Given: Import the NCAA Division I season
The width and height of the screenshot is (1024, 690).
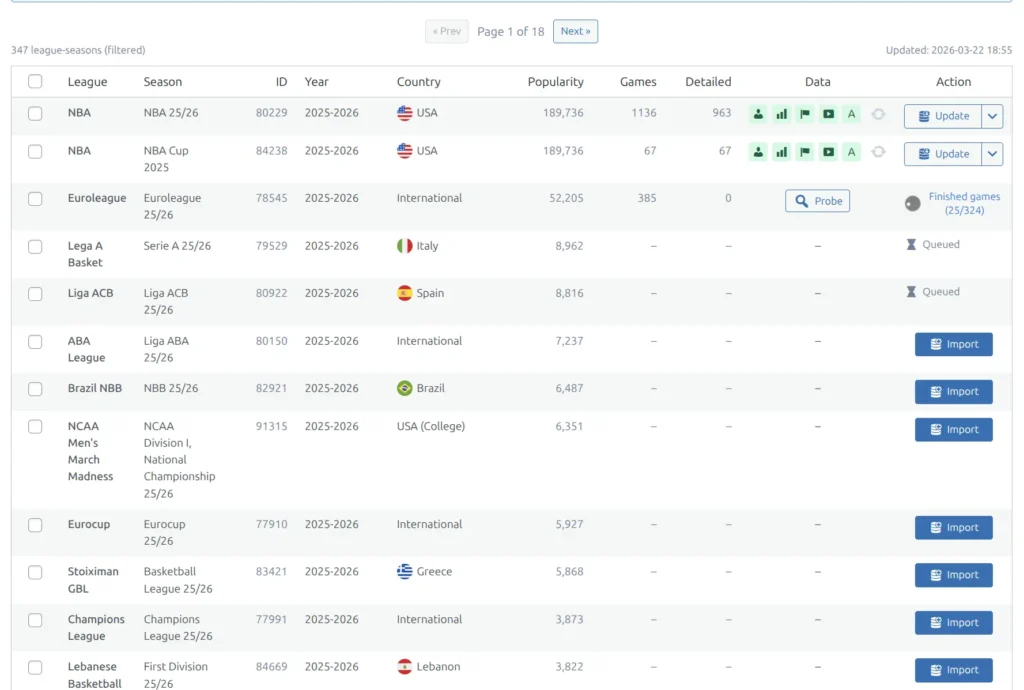Looking at the screenshot, I should click(x=953, y=430).
